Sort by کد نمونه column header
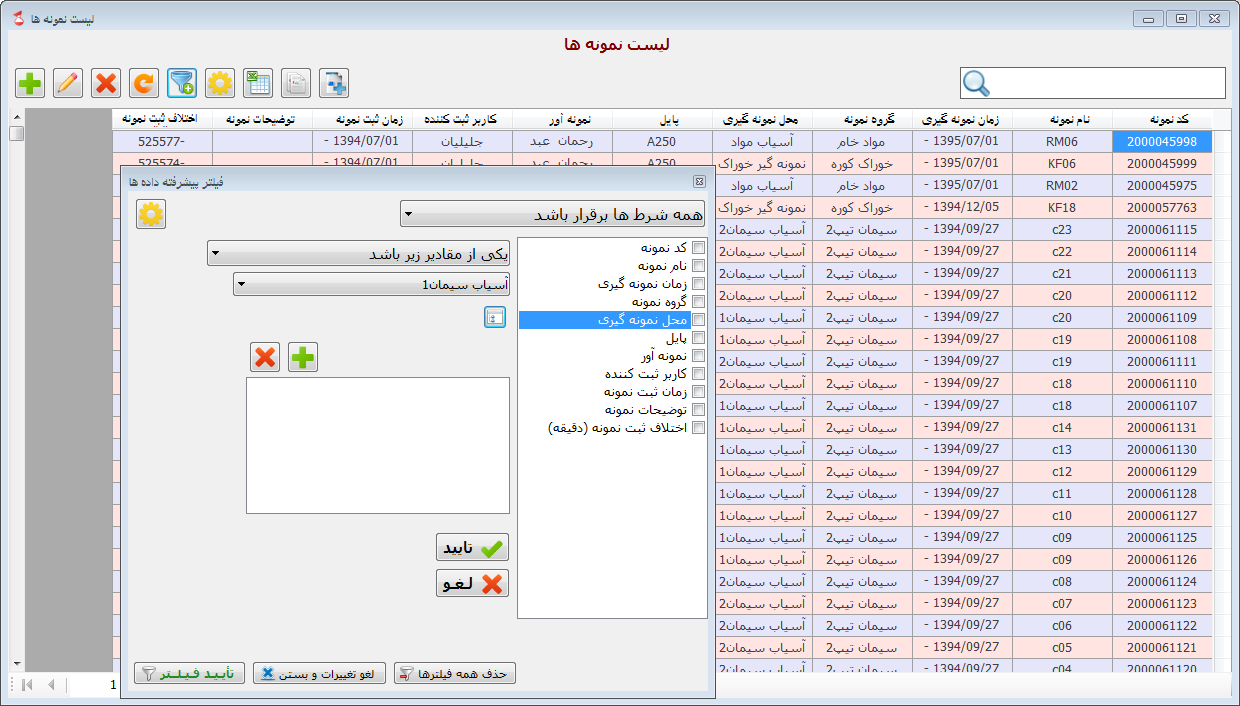The height and width of the screenshot is (706, 1240). click(x=1162, y=120)
